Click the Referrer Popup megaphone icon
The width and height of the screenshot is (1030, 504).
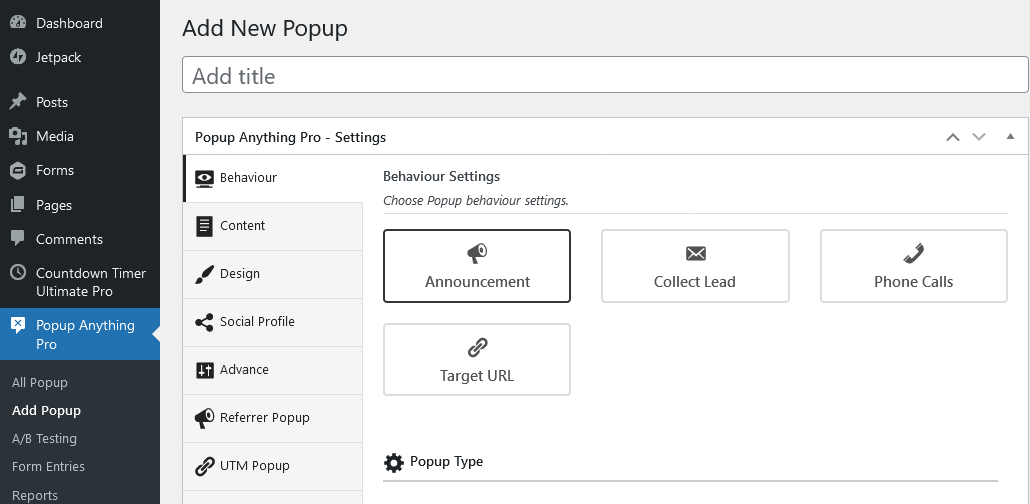tap(204, 418)
